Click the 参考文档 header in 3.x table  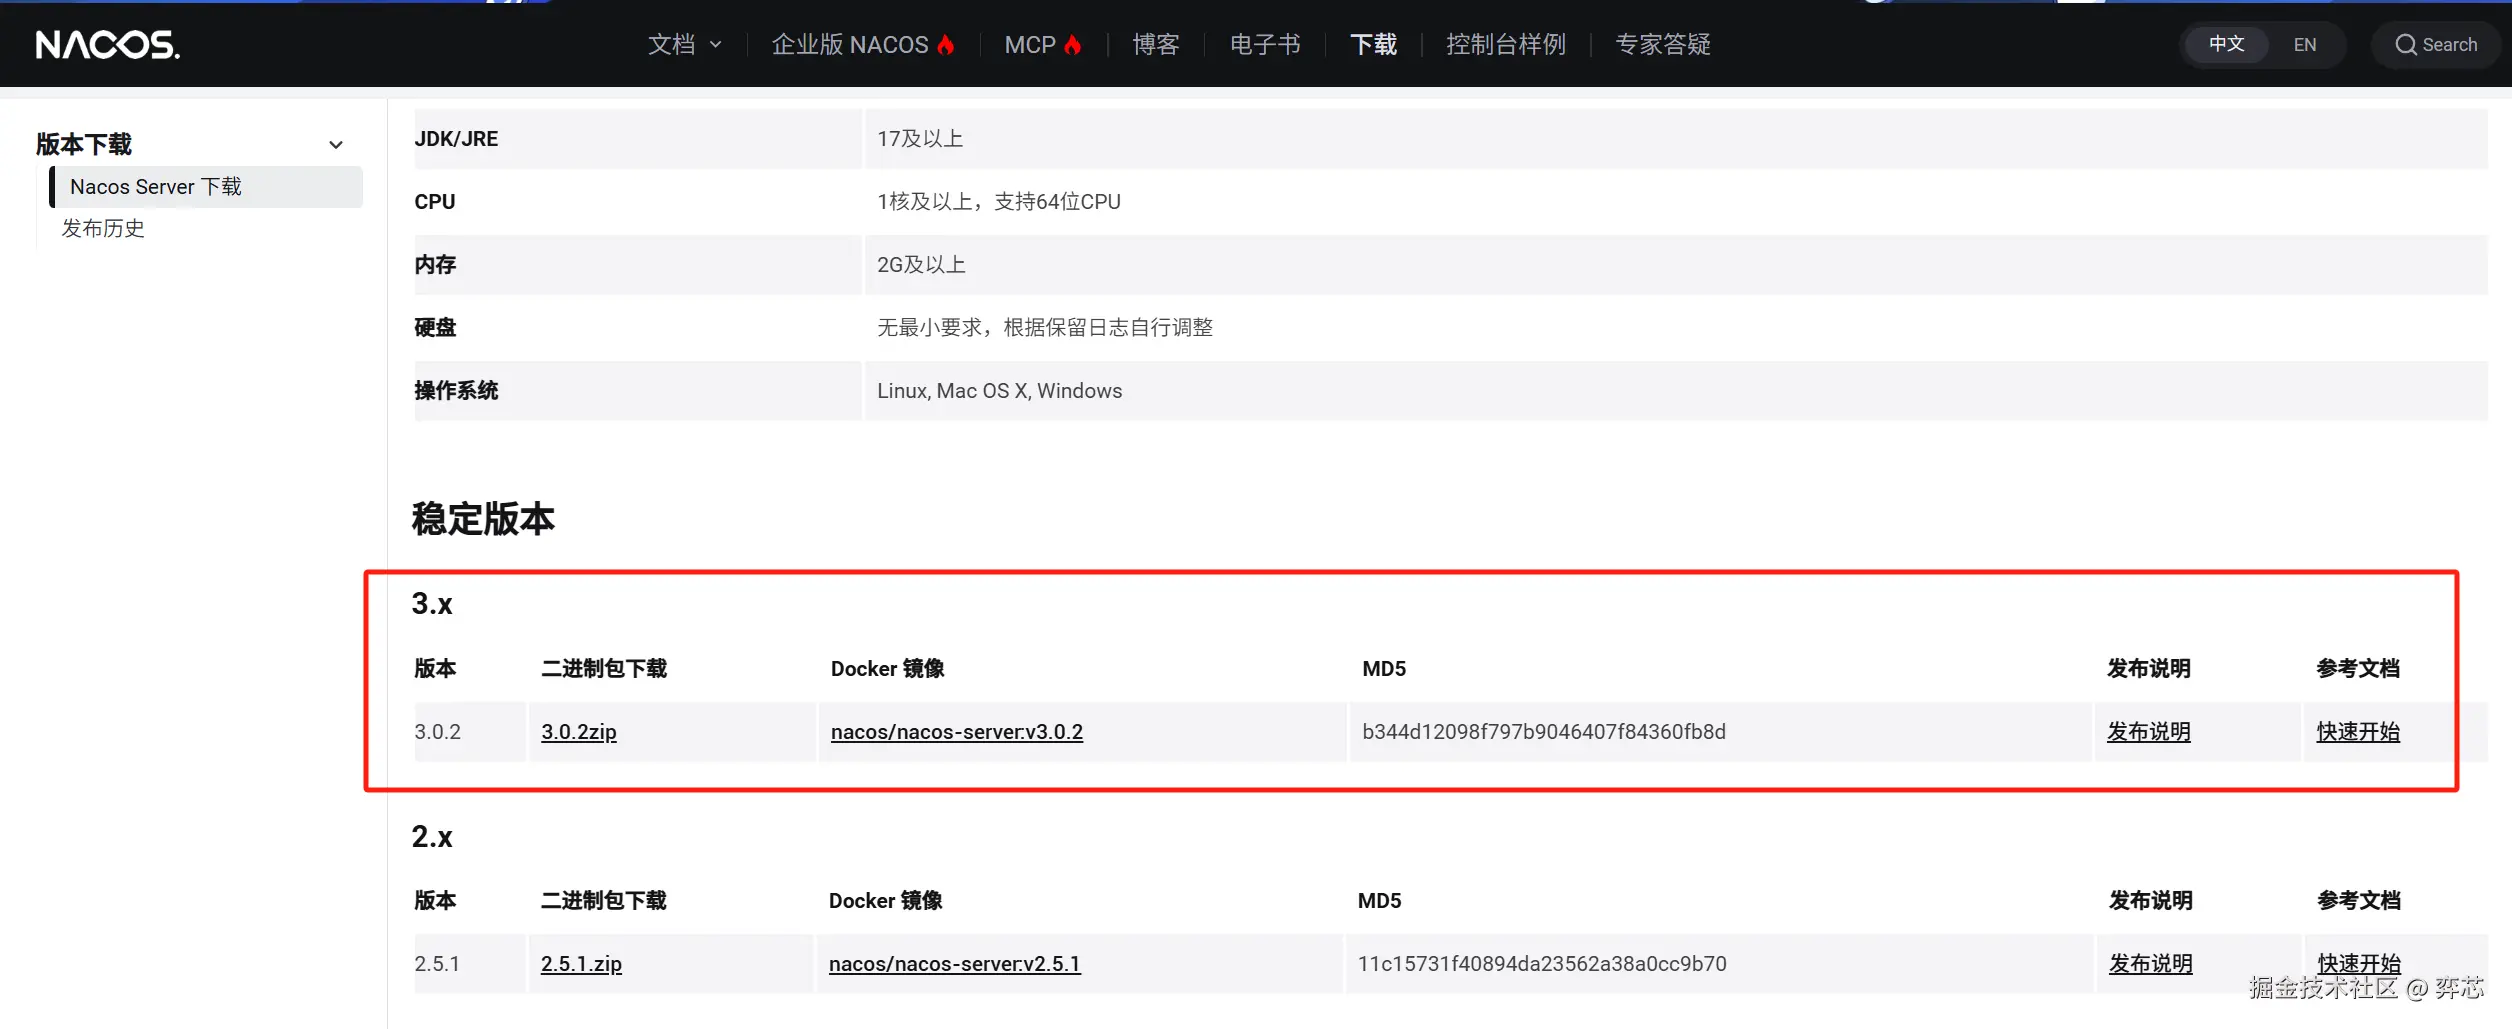click(x=2358, y=669)
